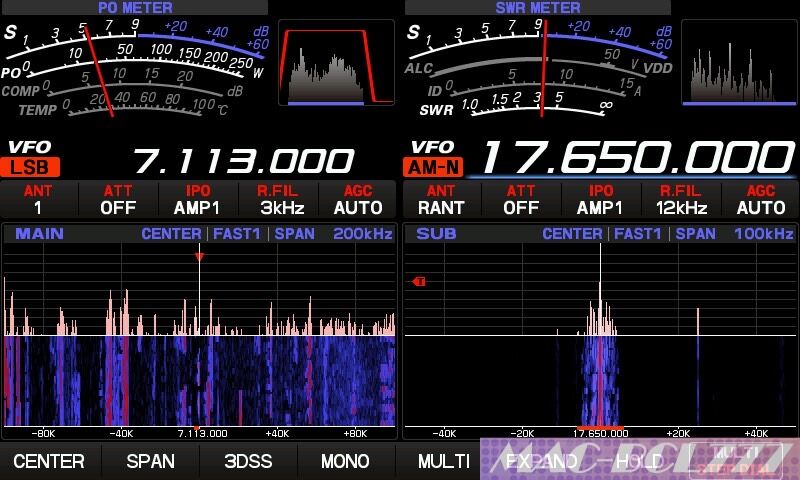Tap the PO METER label on main side
This screenshot has width=800, height=480.
[135, 7]
